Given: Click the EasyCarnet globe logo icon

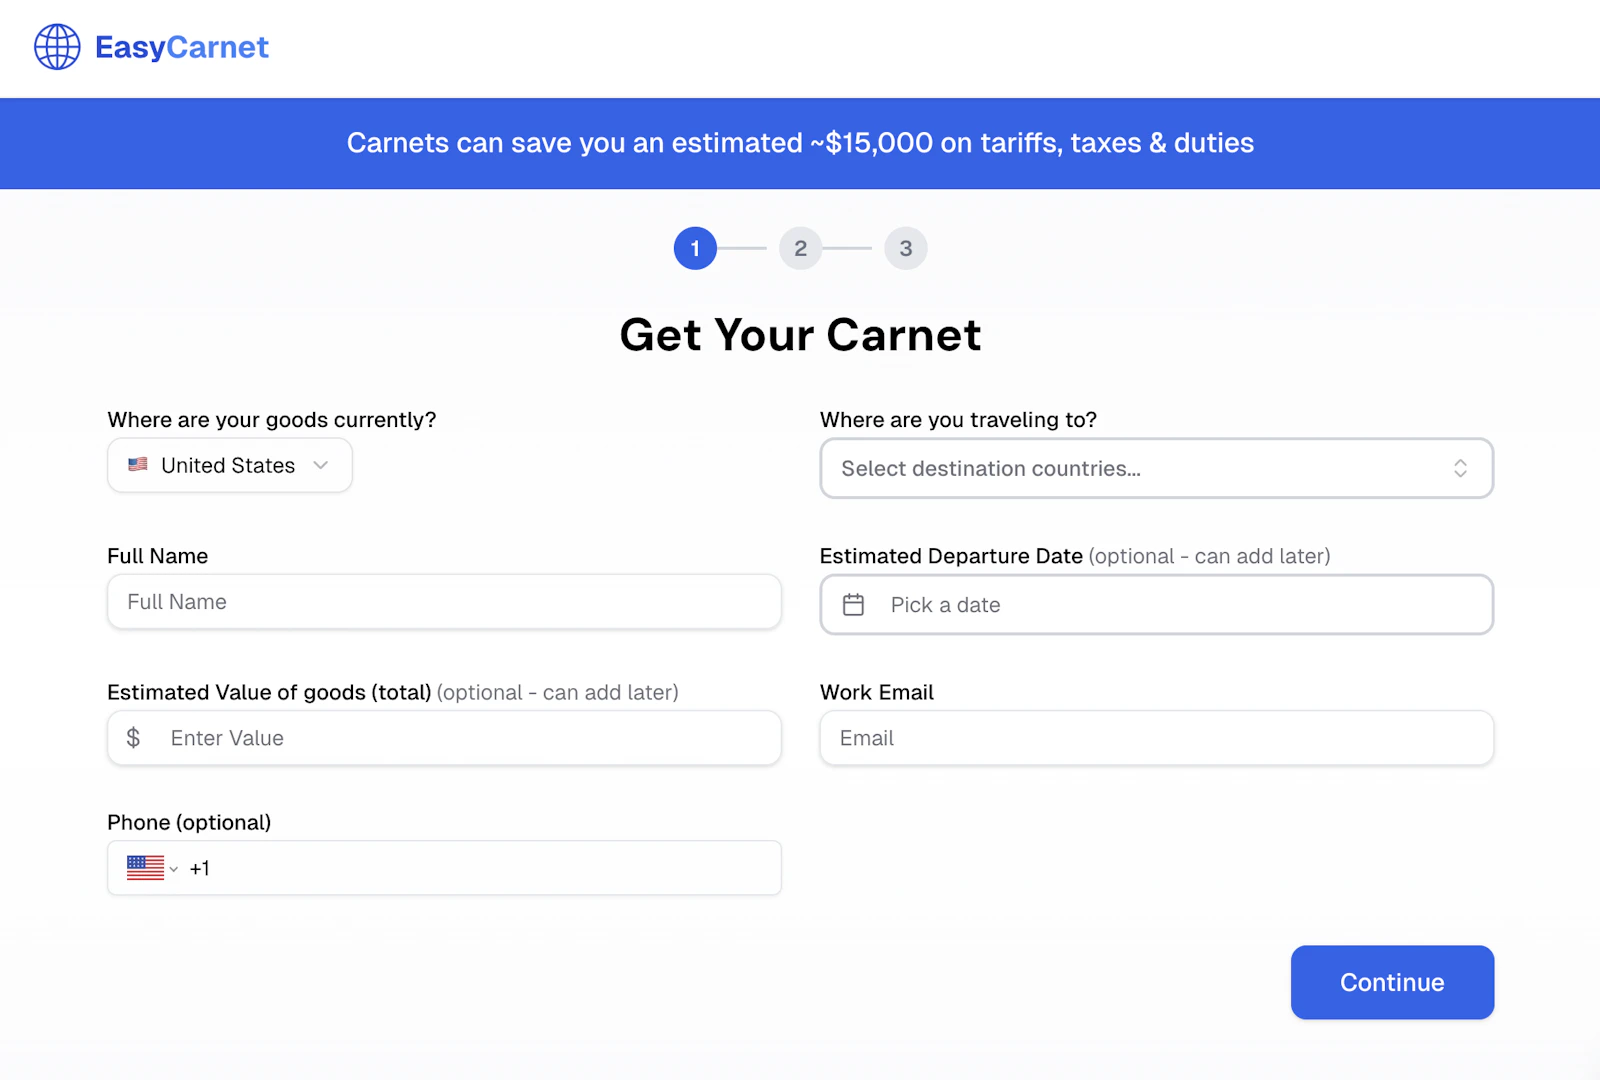Looking at the screenshot, I should coord(57,47).
